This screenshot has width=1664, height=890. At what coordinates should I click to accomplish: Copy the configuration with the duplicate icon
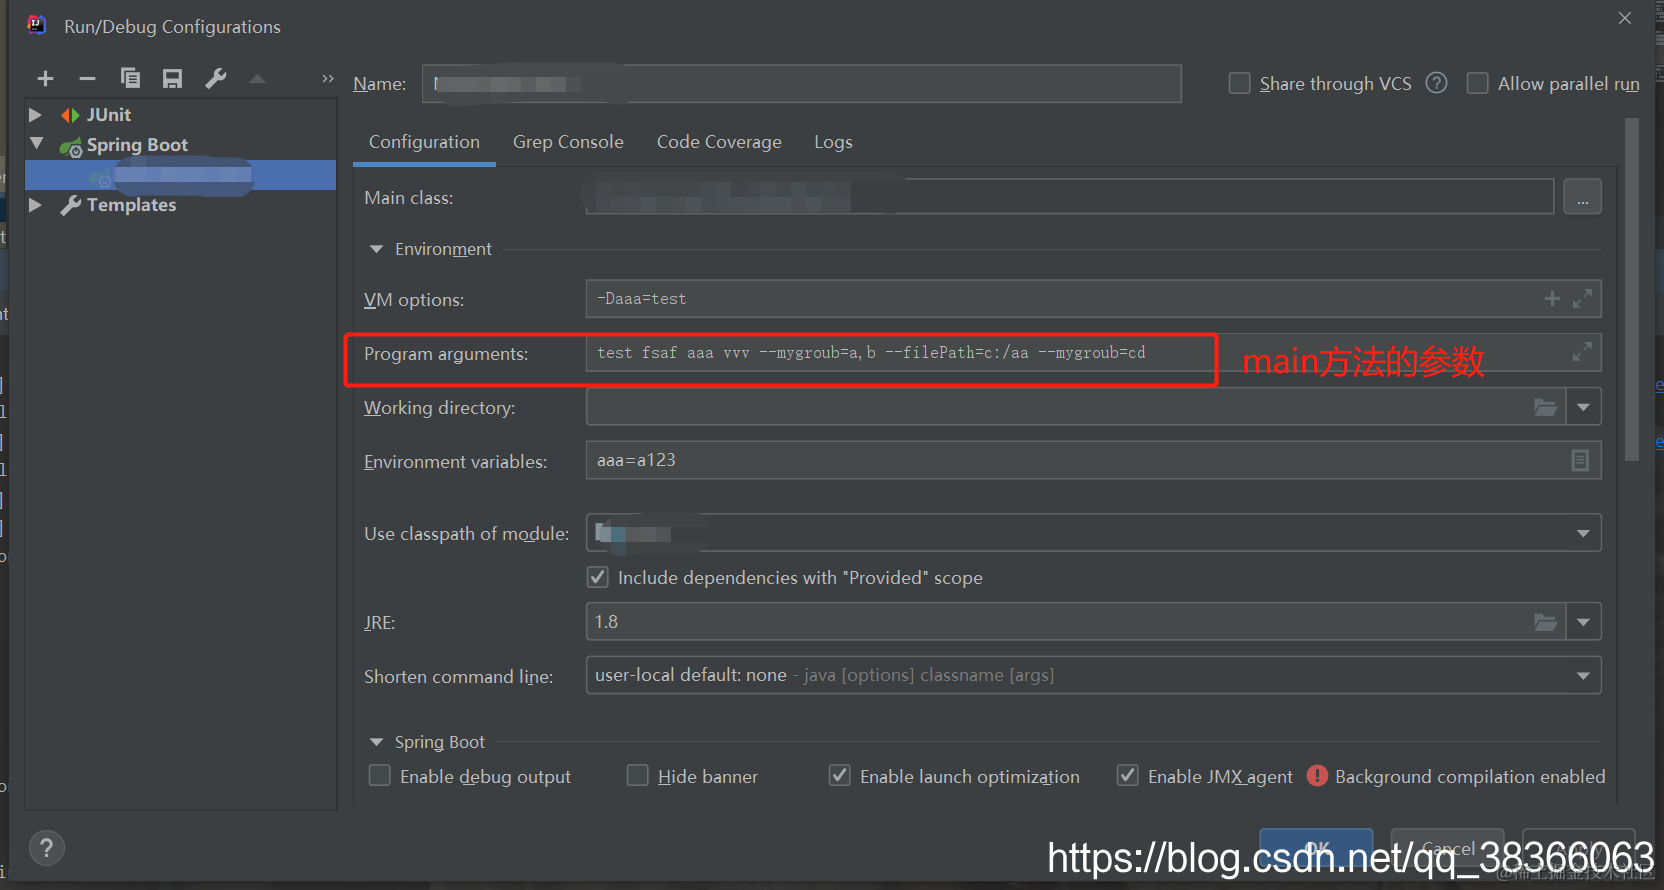tap(130, 78)
